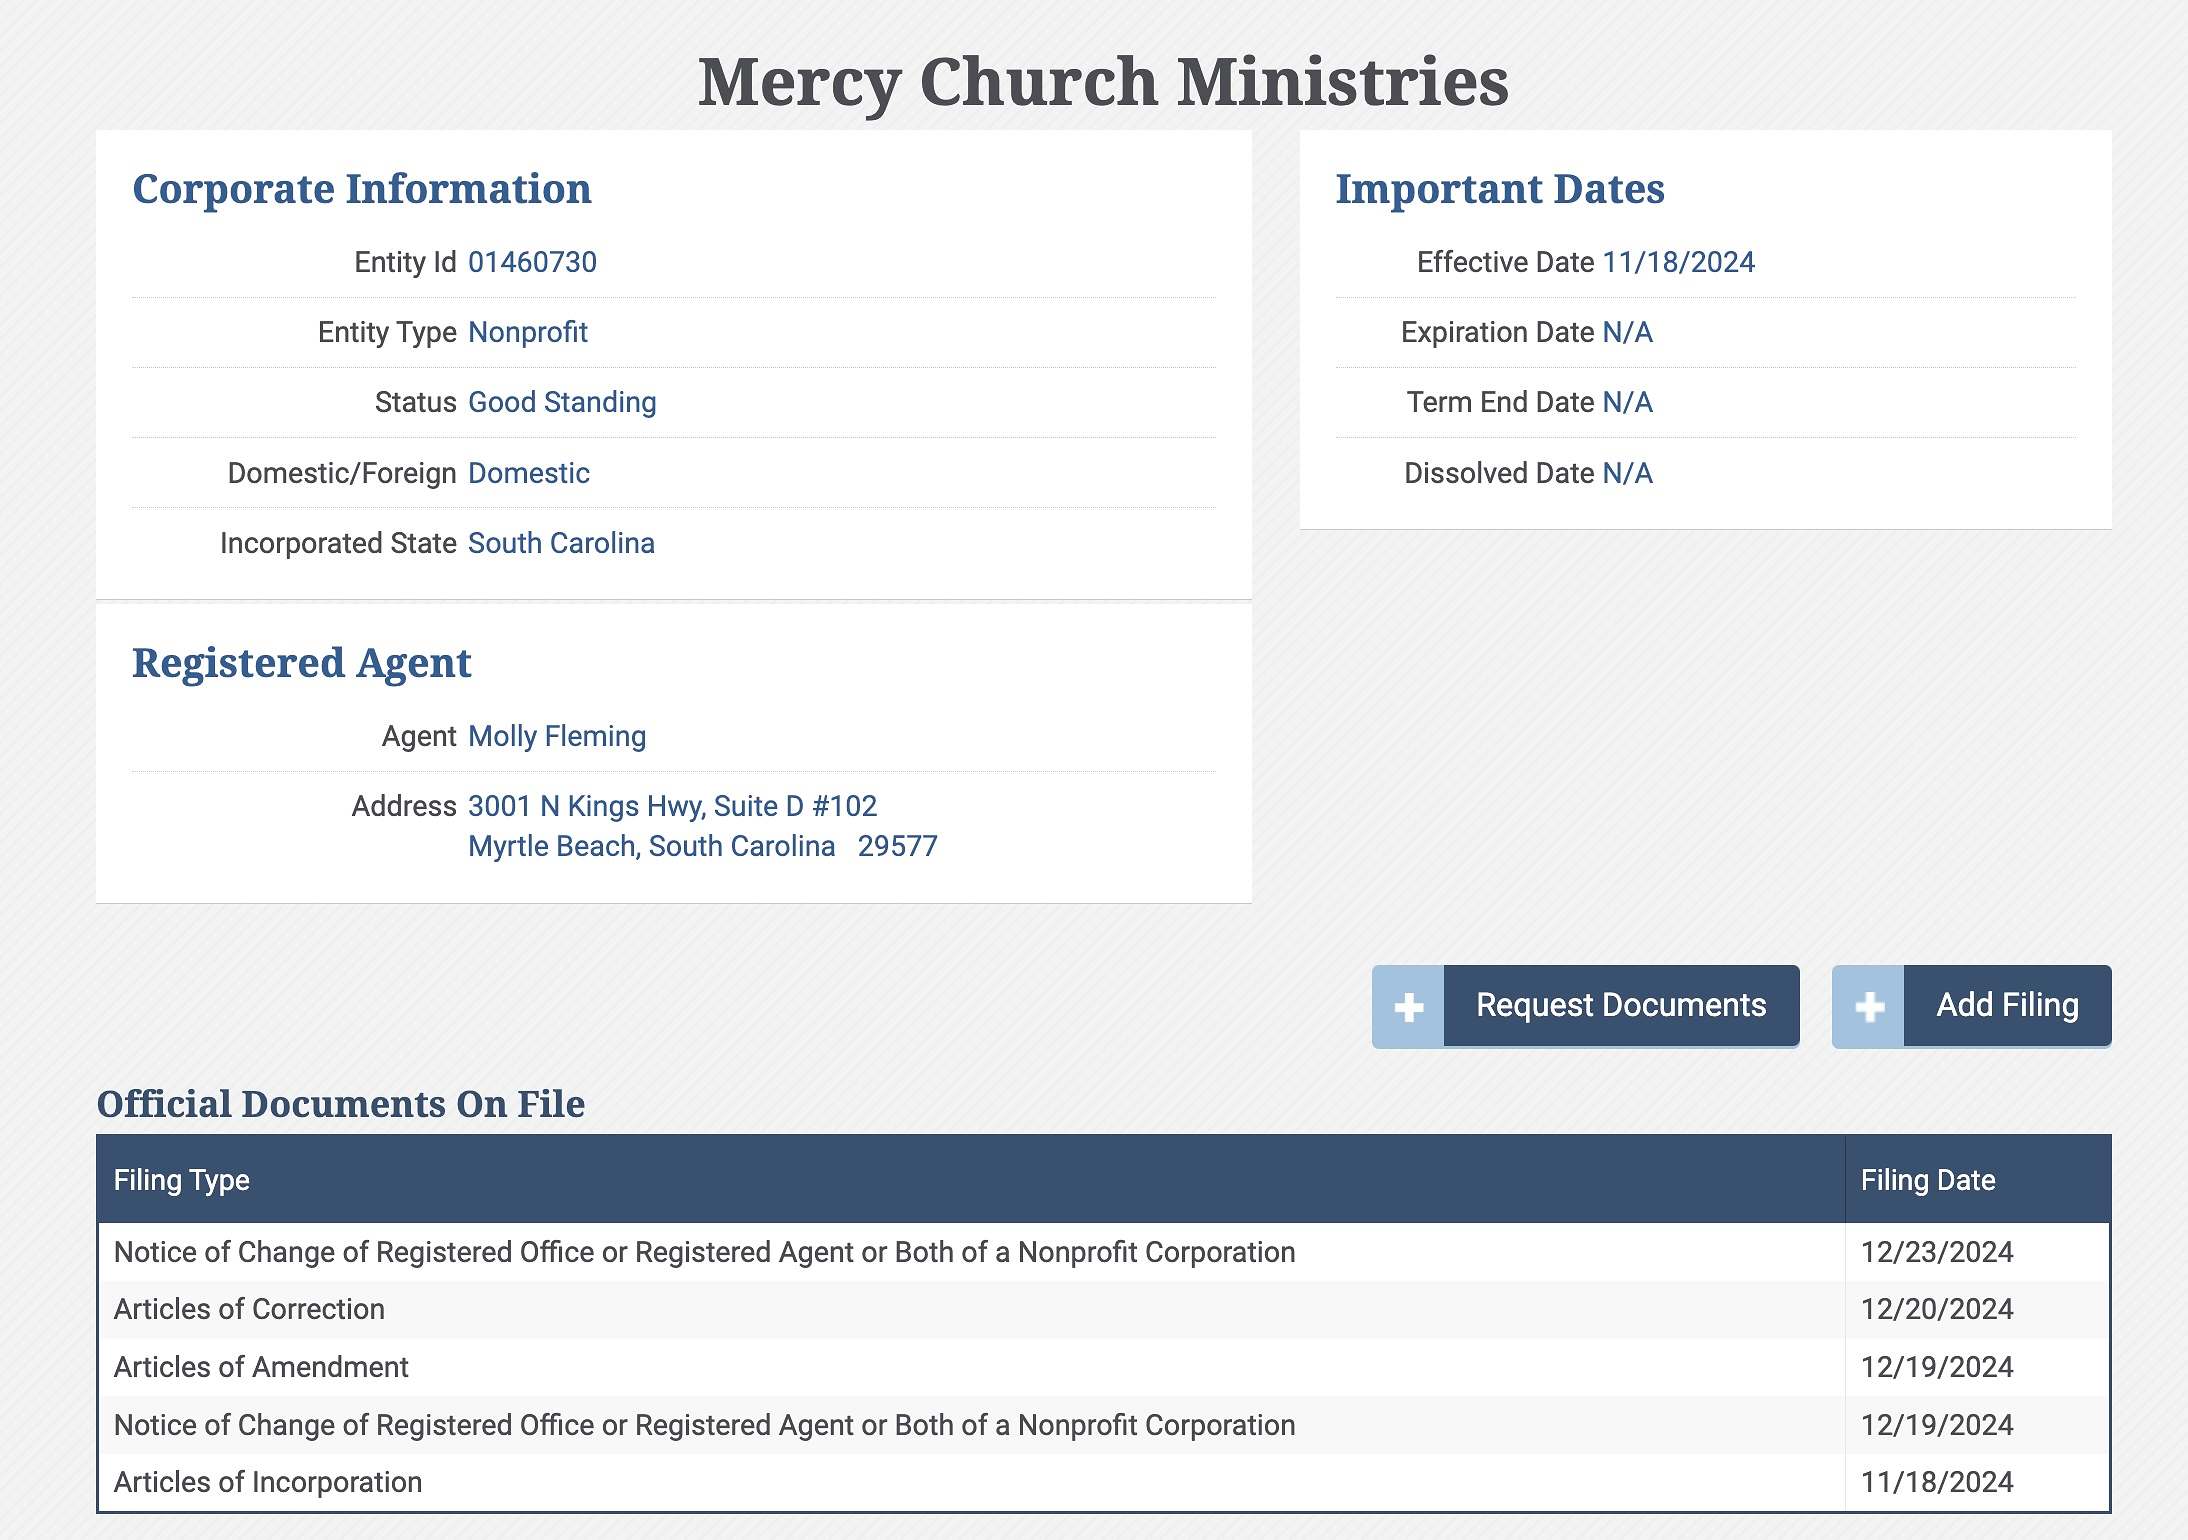The height and width of the screenshot is (1540, 2188).
Task: Open the Articles of Correction filing row
Action: (249, 1309)
